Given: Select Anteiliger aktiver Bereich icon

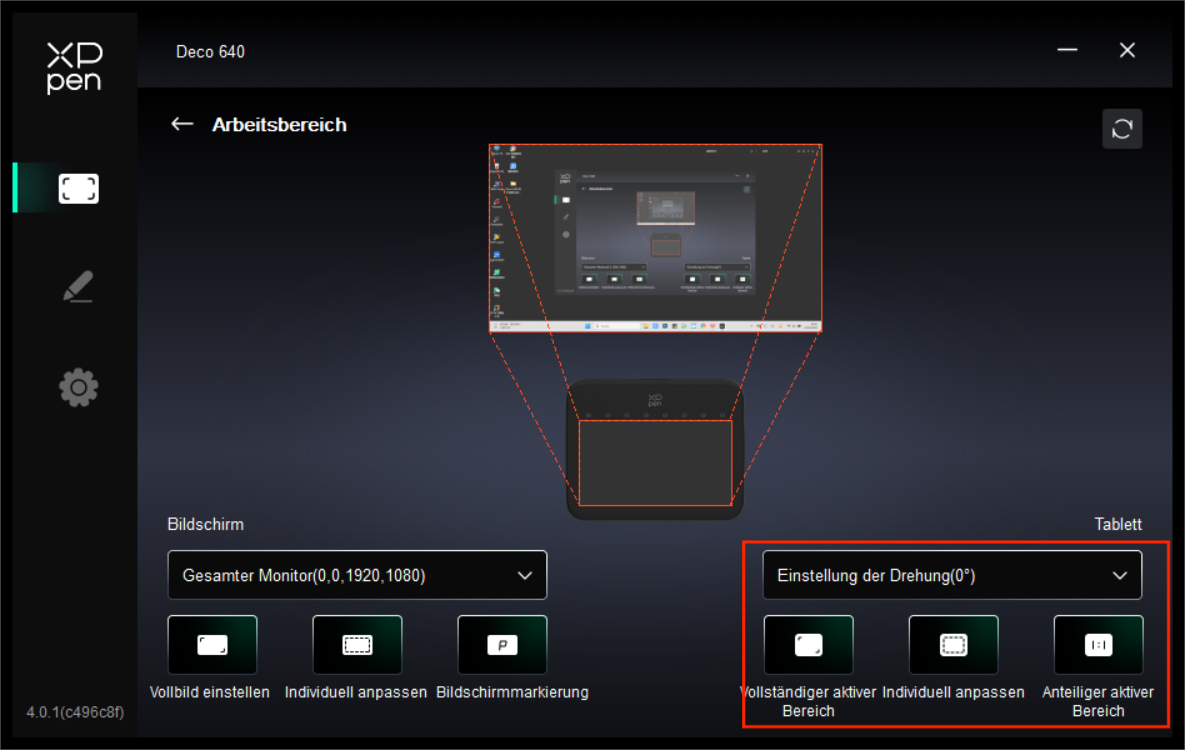Looking at the screenshot, I should [x=1098, y=645].
